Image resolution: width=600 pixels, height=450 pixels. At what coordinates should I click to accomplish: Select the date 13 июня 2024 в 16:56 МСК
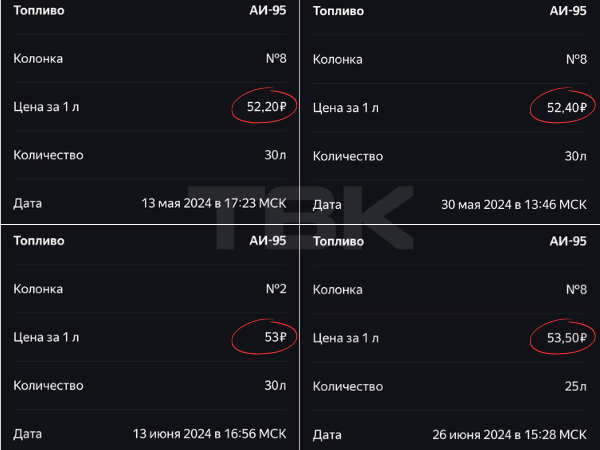click(209, 434)
